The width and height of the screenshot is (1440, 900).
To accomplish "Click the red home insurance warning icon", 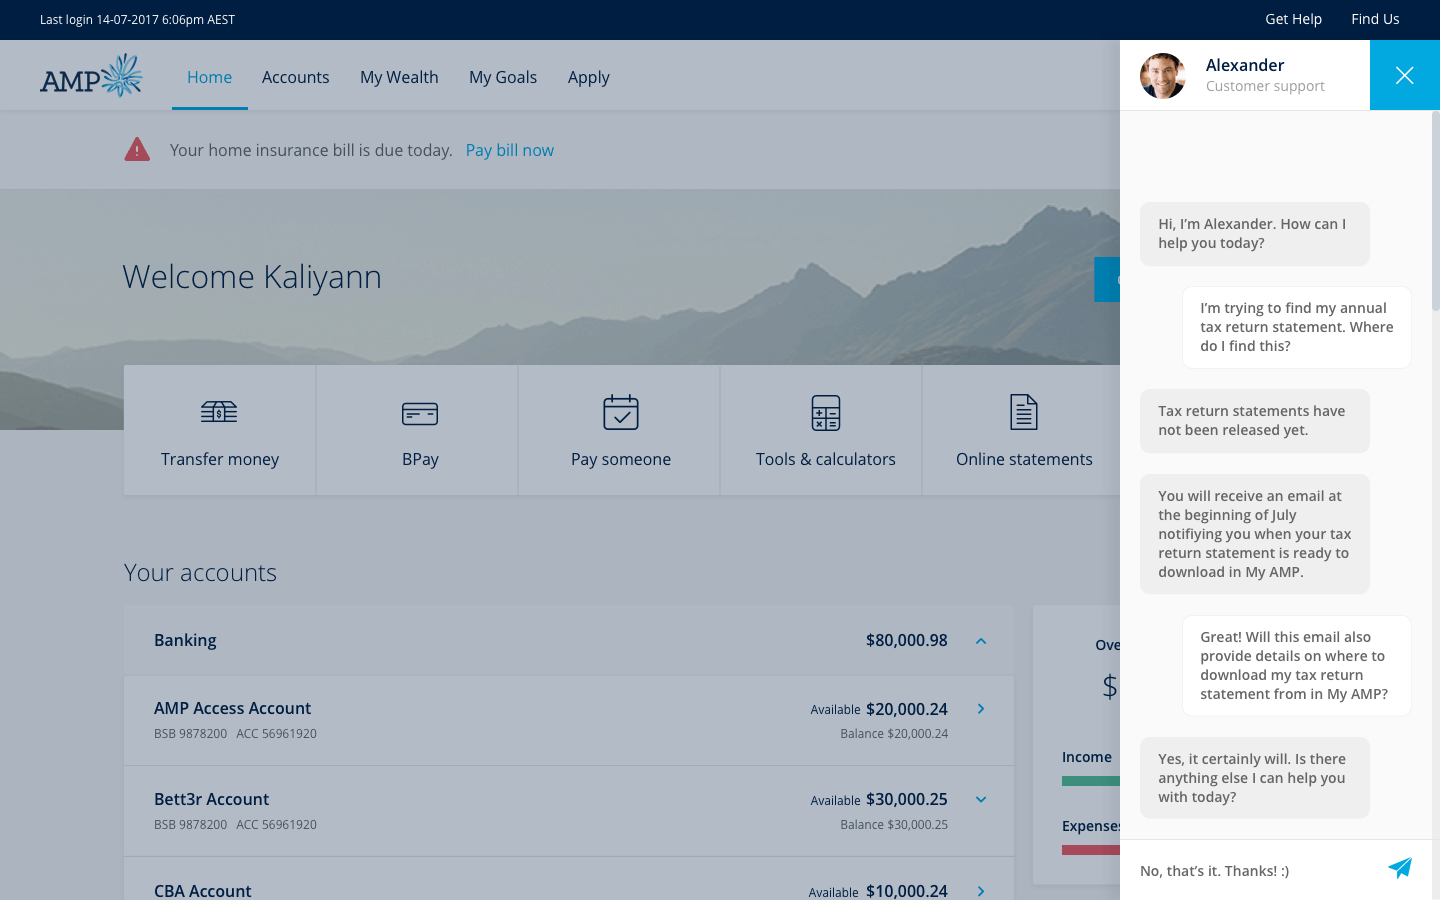I will coord(137,150).
